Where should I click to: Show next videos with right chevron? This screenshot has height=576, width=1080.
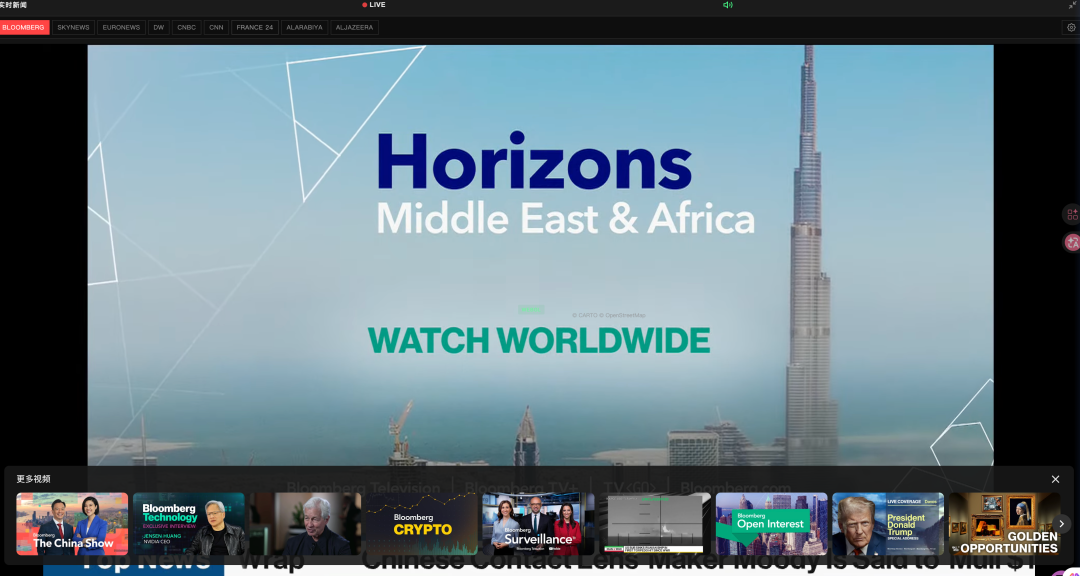(x=1061, y=524)
